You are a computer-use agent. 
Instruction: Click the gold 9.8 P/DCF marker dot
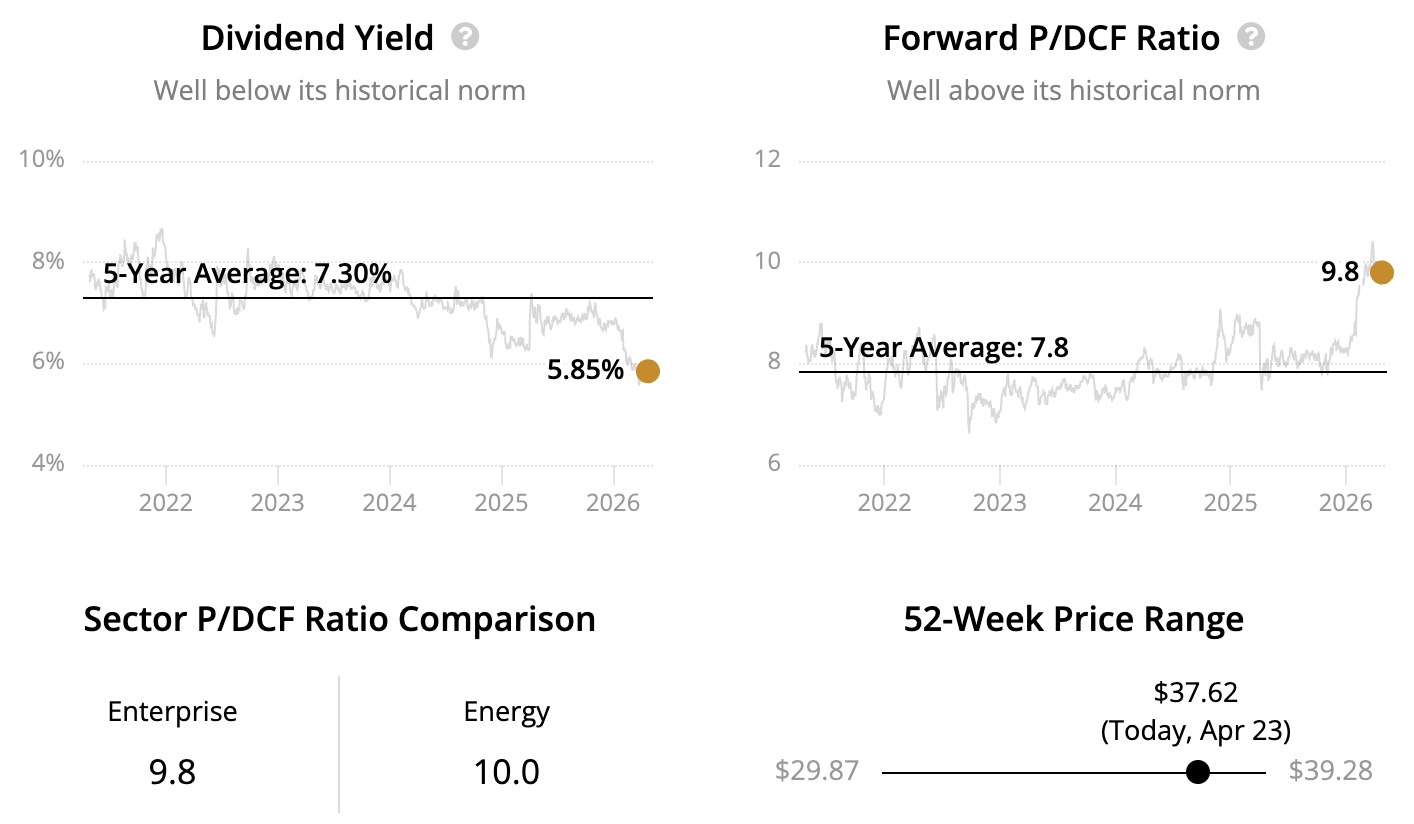(1382, 272)
